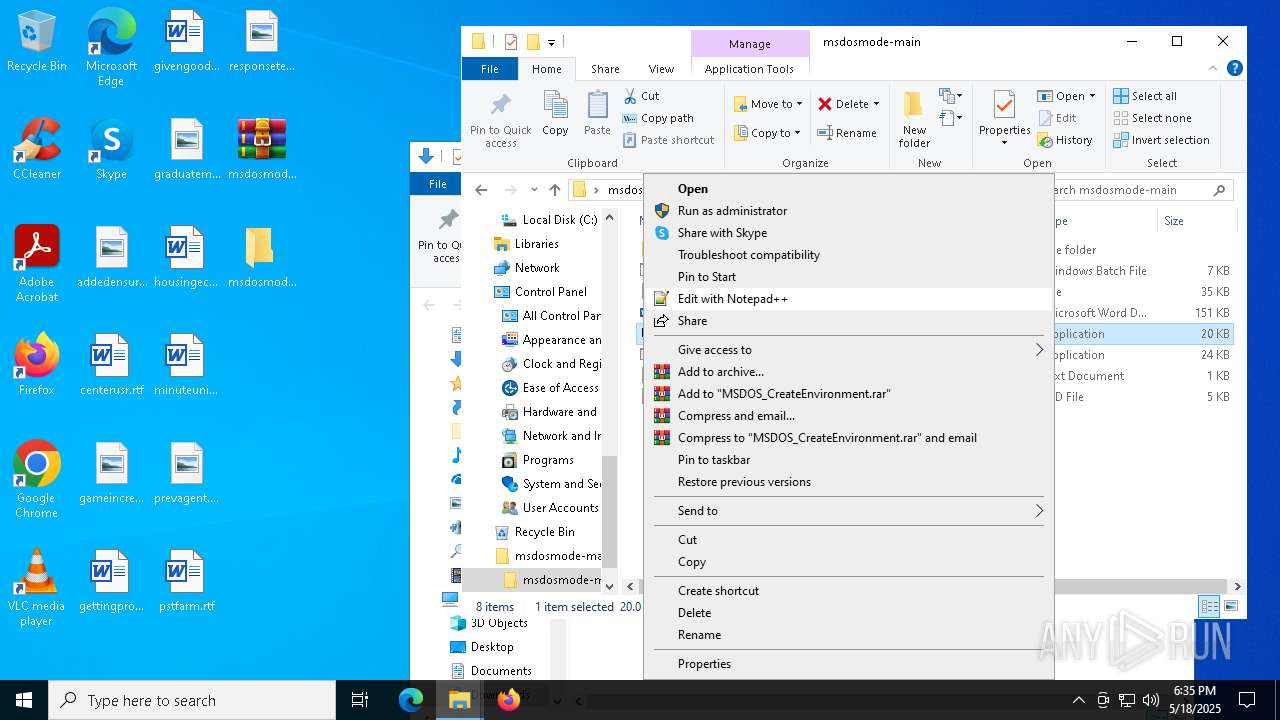Screen dimensions: 1280x720
Task: Collapse the ribbon with chevron
Action: click(1213, 69)
